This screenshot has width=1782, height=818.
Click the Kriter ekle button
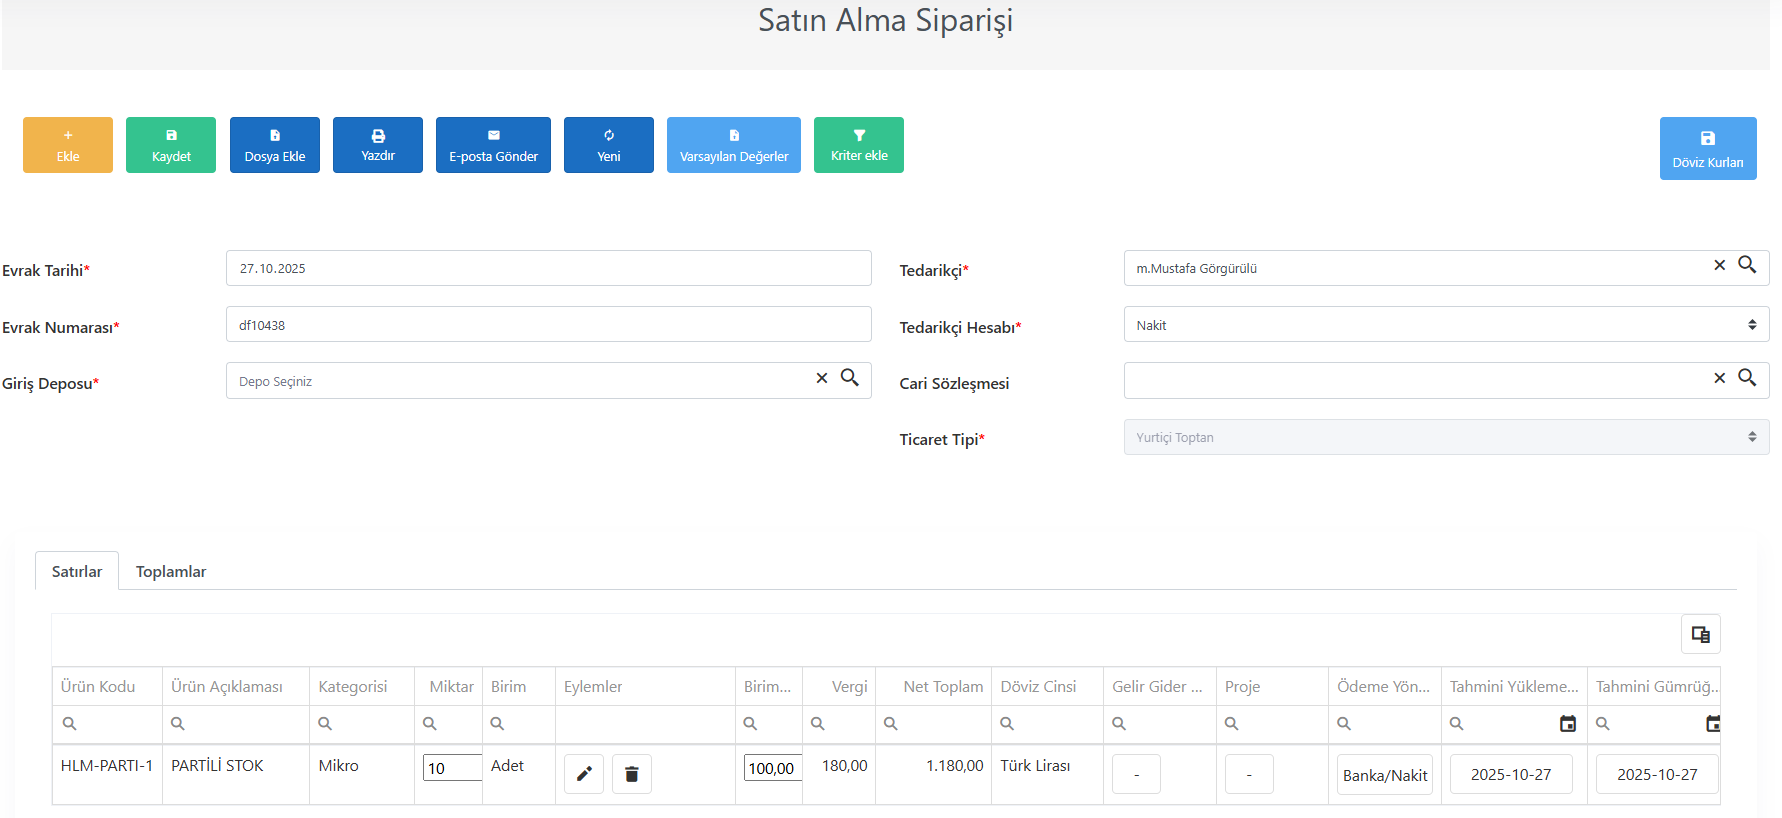tap(859, 145)
